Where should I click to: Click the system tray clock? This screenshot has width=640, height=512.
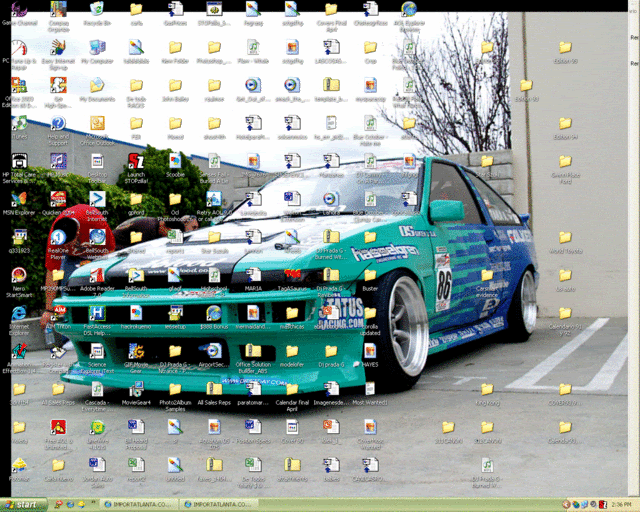pos(623,505)
